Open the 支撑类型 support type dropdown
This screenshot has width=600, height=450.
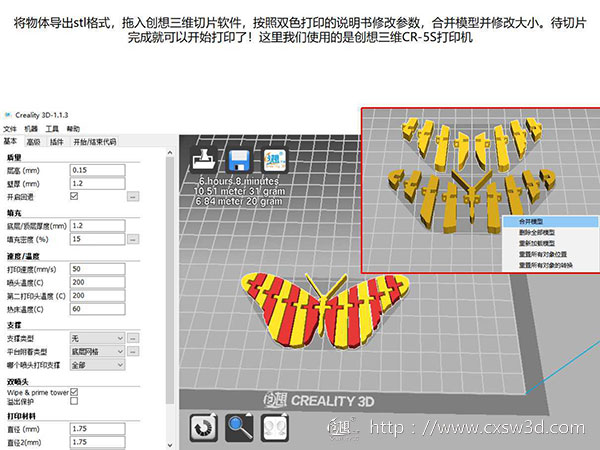[x=98, y=338]
